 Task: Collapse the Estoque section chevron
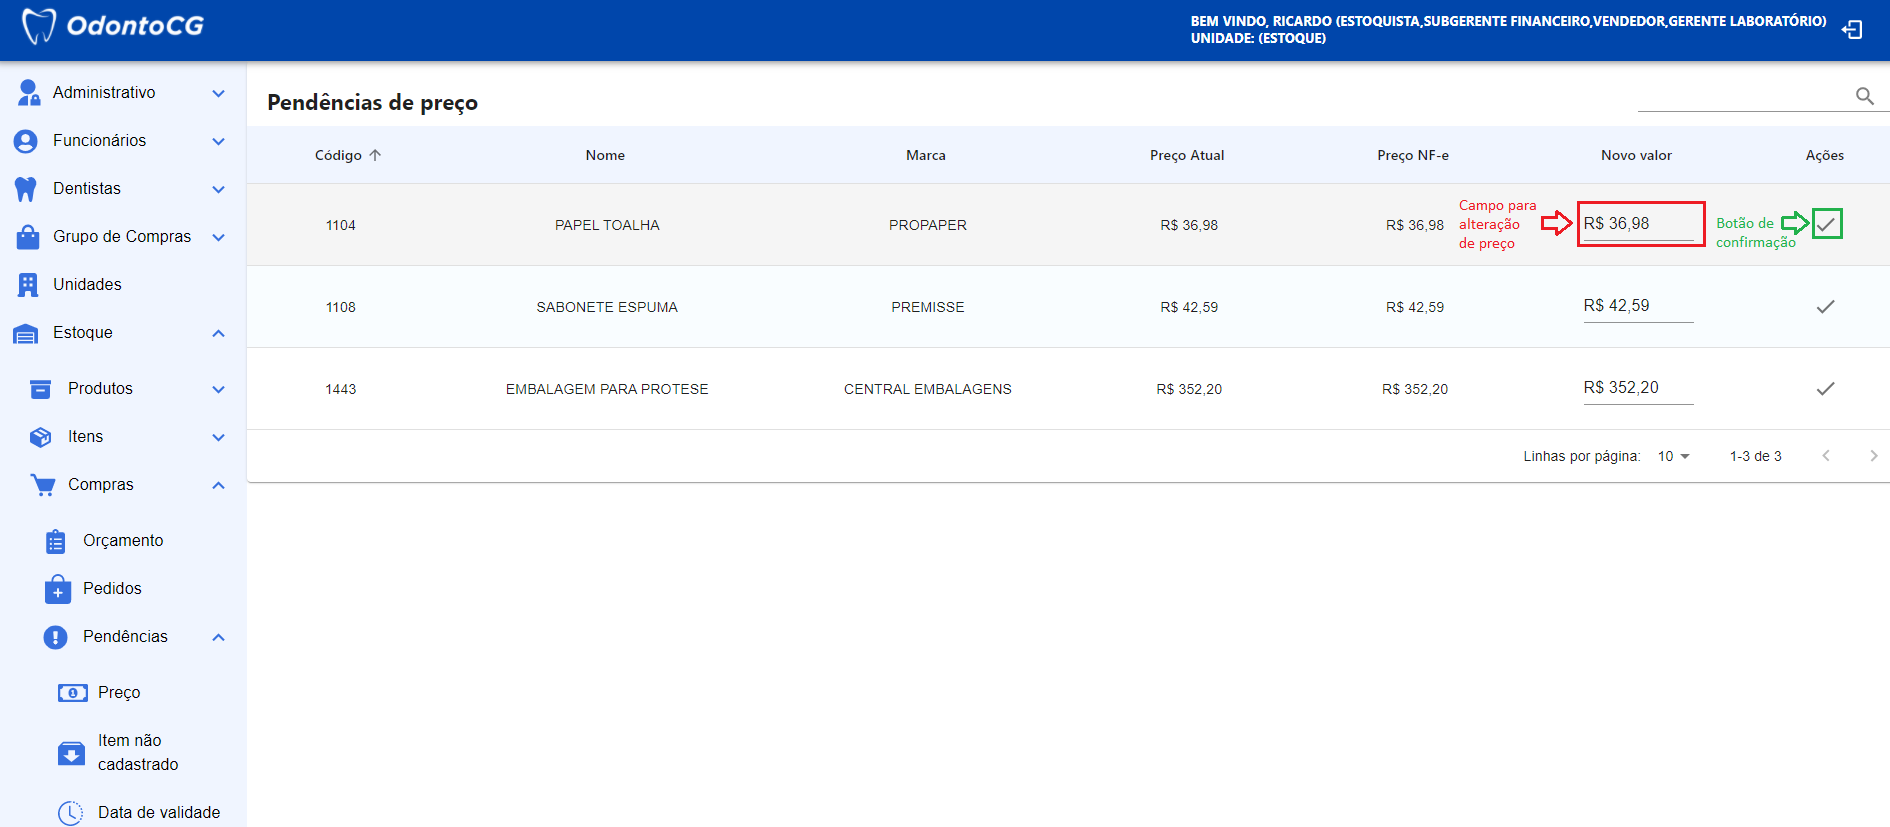click(x=218, y=333)
